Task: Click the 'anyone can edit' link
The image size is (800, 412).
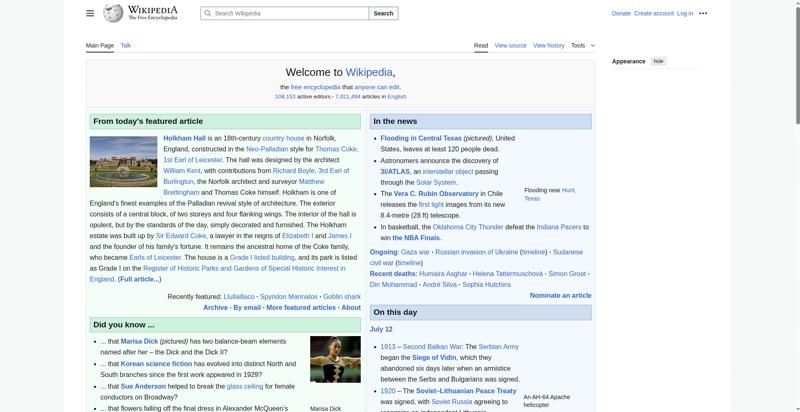Action: 377,87
